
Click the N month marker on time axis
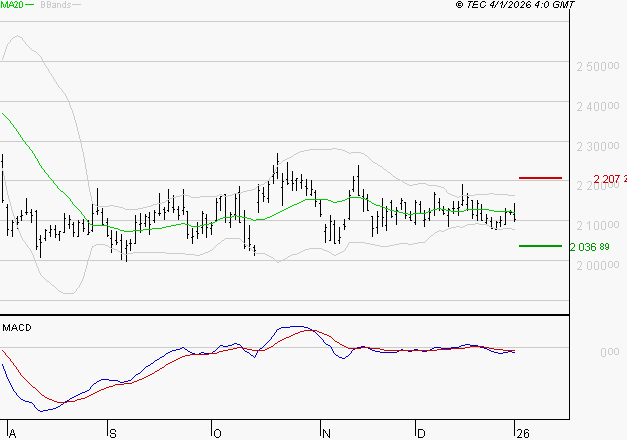(326, 434)
